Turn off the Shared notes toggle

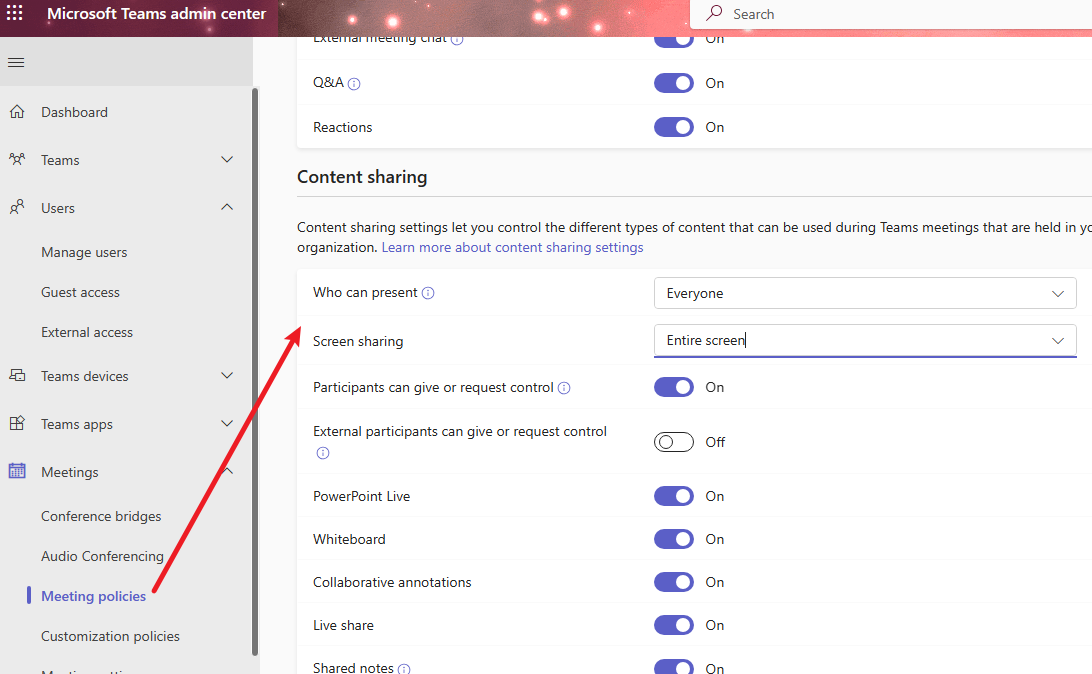click(x=673, y=667)
